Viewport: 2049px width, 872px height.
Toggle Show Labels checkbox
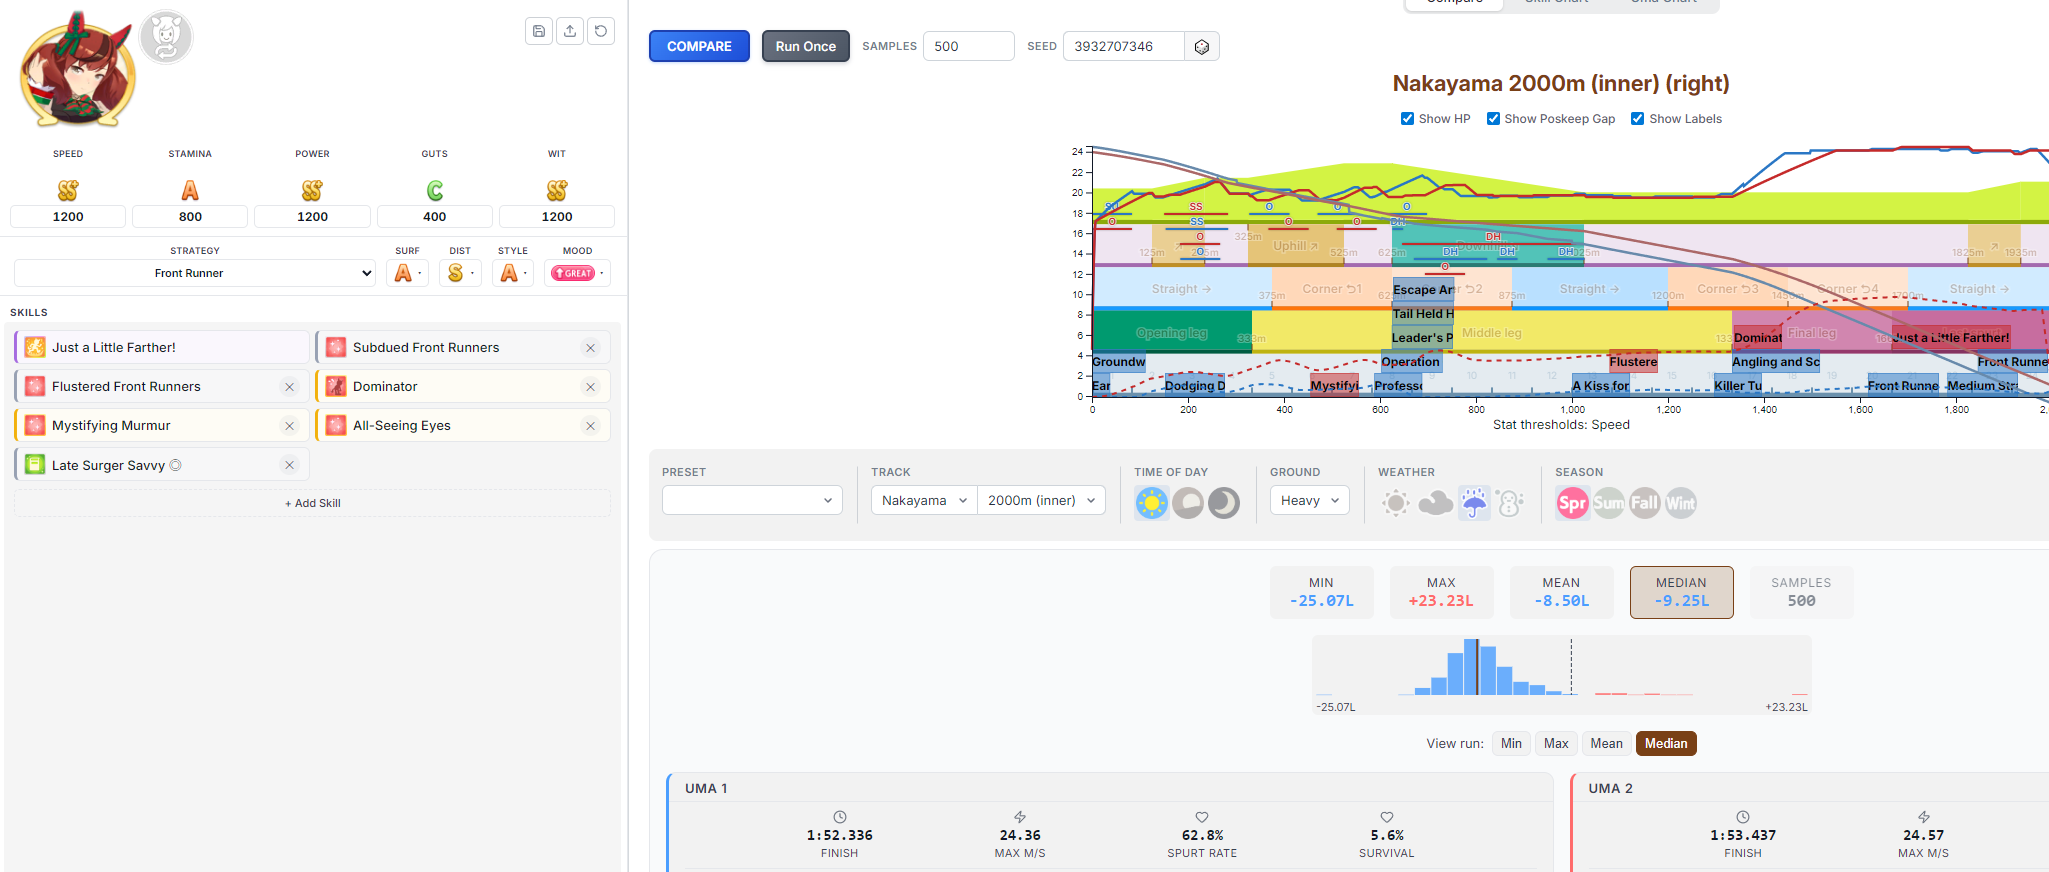tap(1638, 119)
